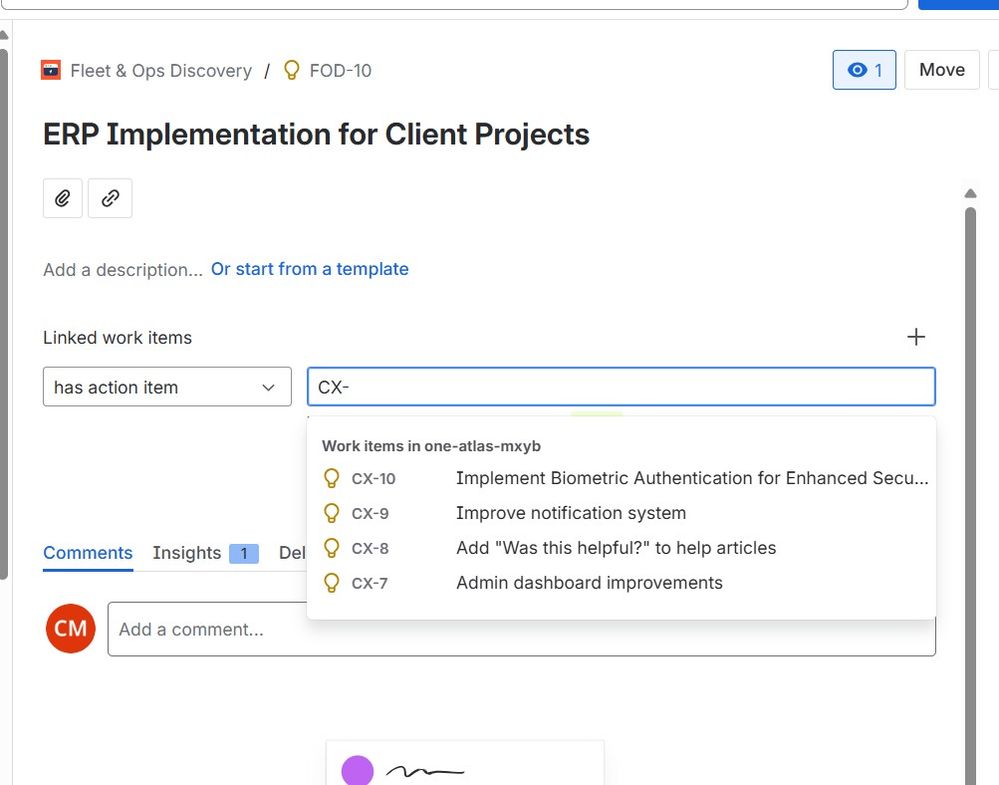Click the plus icon to add linked work item

(915, 337)
